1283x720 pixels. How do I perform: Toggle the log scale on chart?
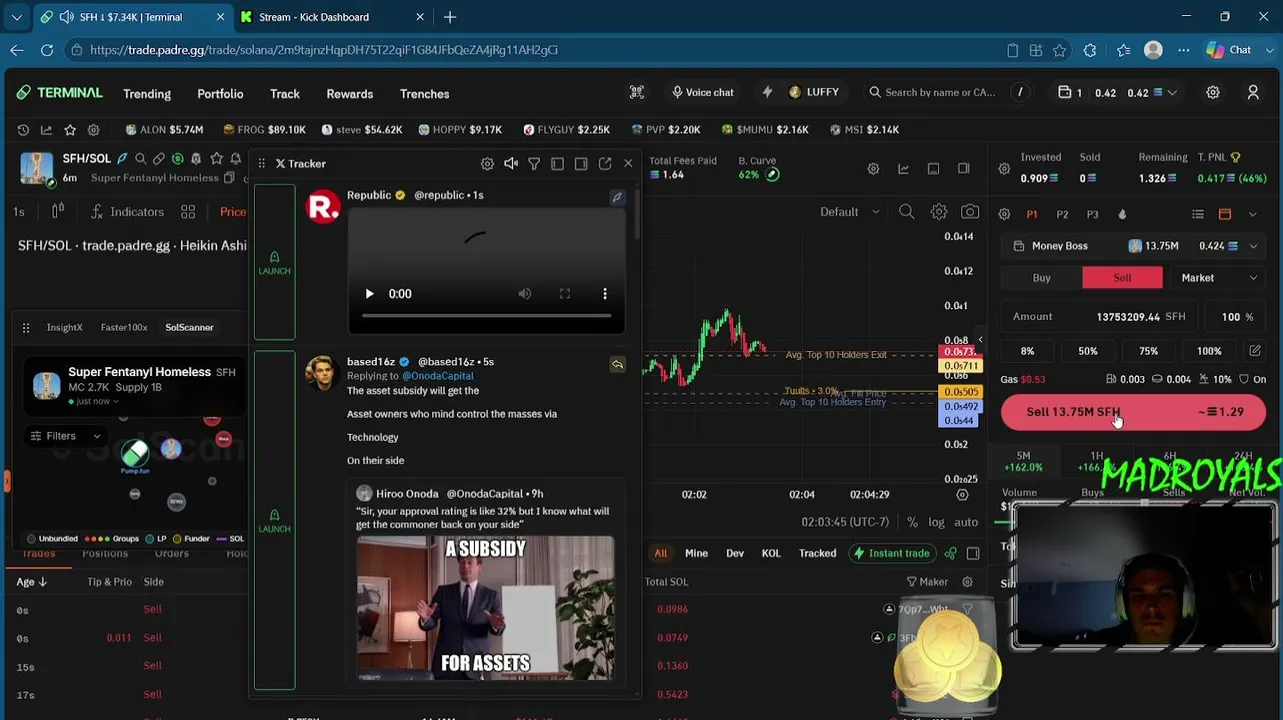click(x=936, y=522)
